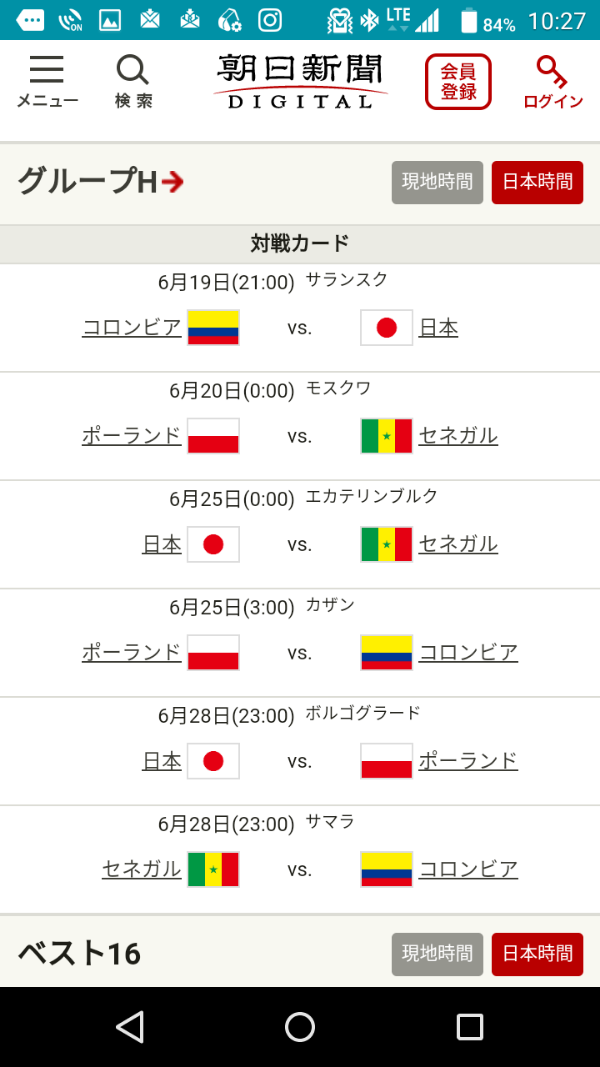This screenshot has width=600, height=1067.
Task: Tap Senegal flag in June 20 match
Action: 386,436
